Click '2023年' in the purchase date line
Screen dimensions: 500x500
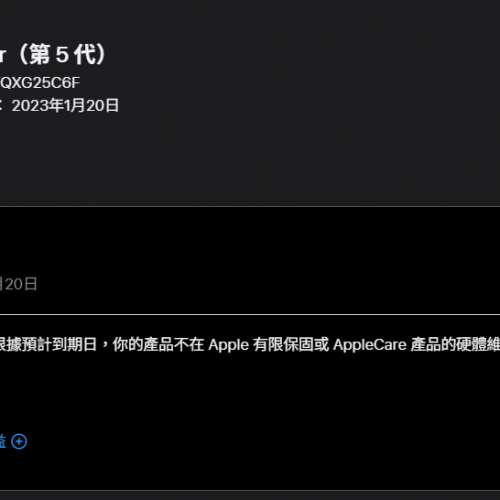[37, 106]
